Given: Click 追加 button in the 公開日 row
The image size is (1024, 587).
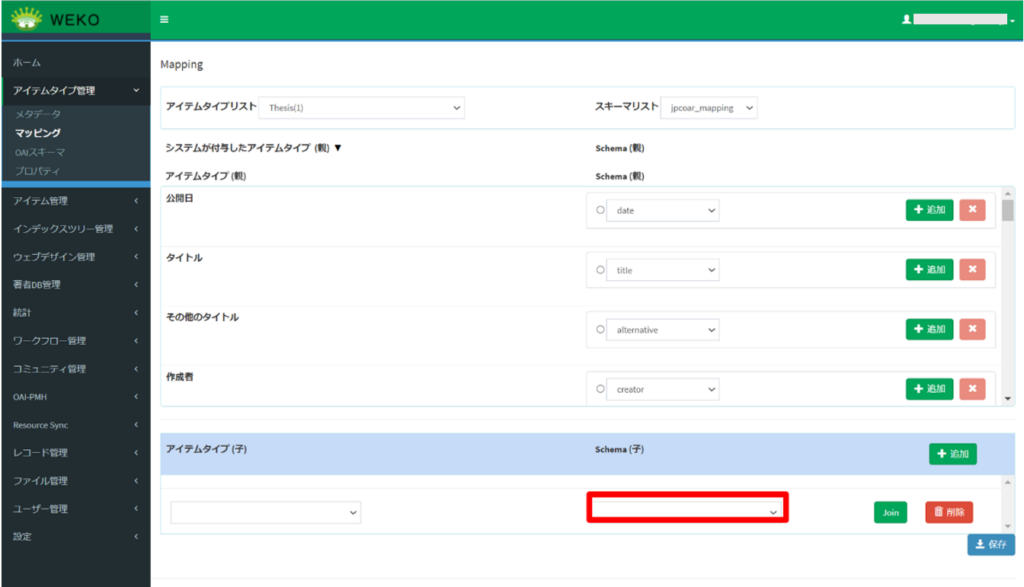Looking at the screenshot, I should click(x=929, y=210).
